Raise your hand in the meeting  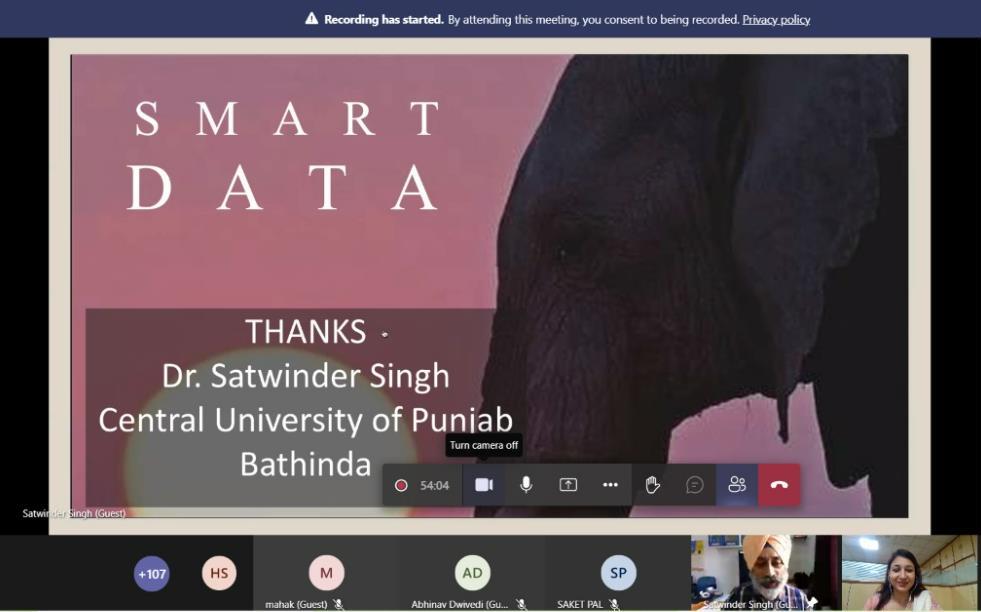(652, 485)
